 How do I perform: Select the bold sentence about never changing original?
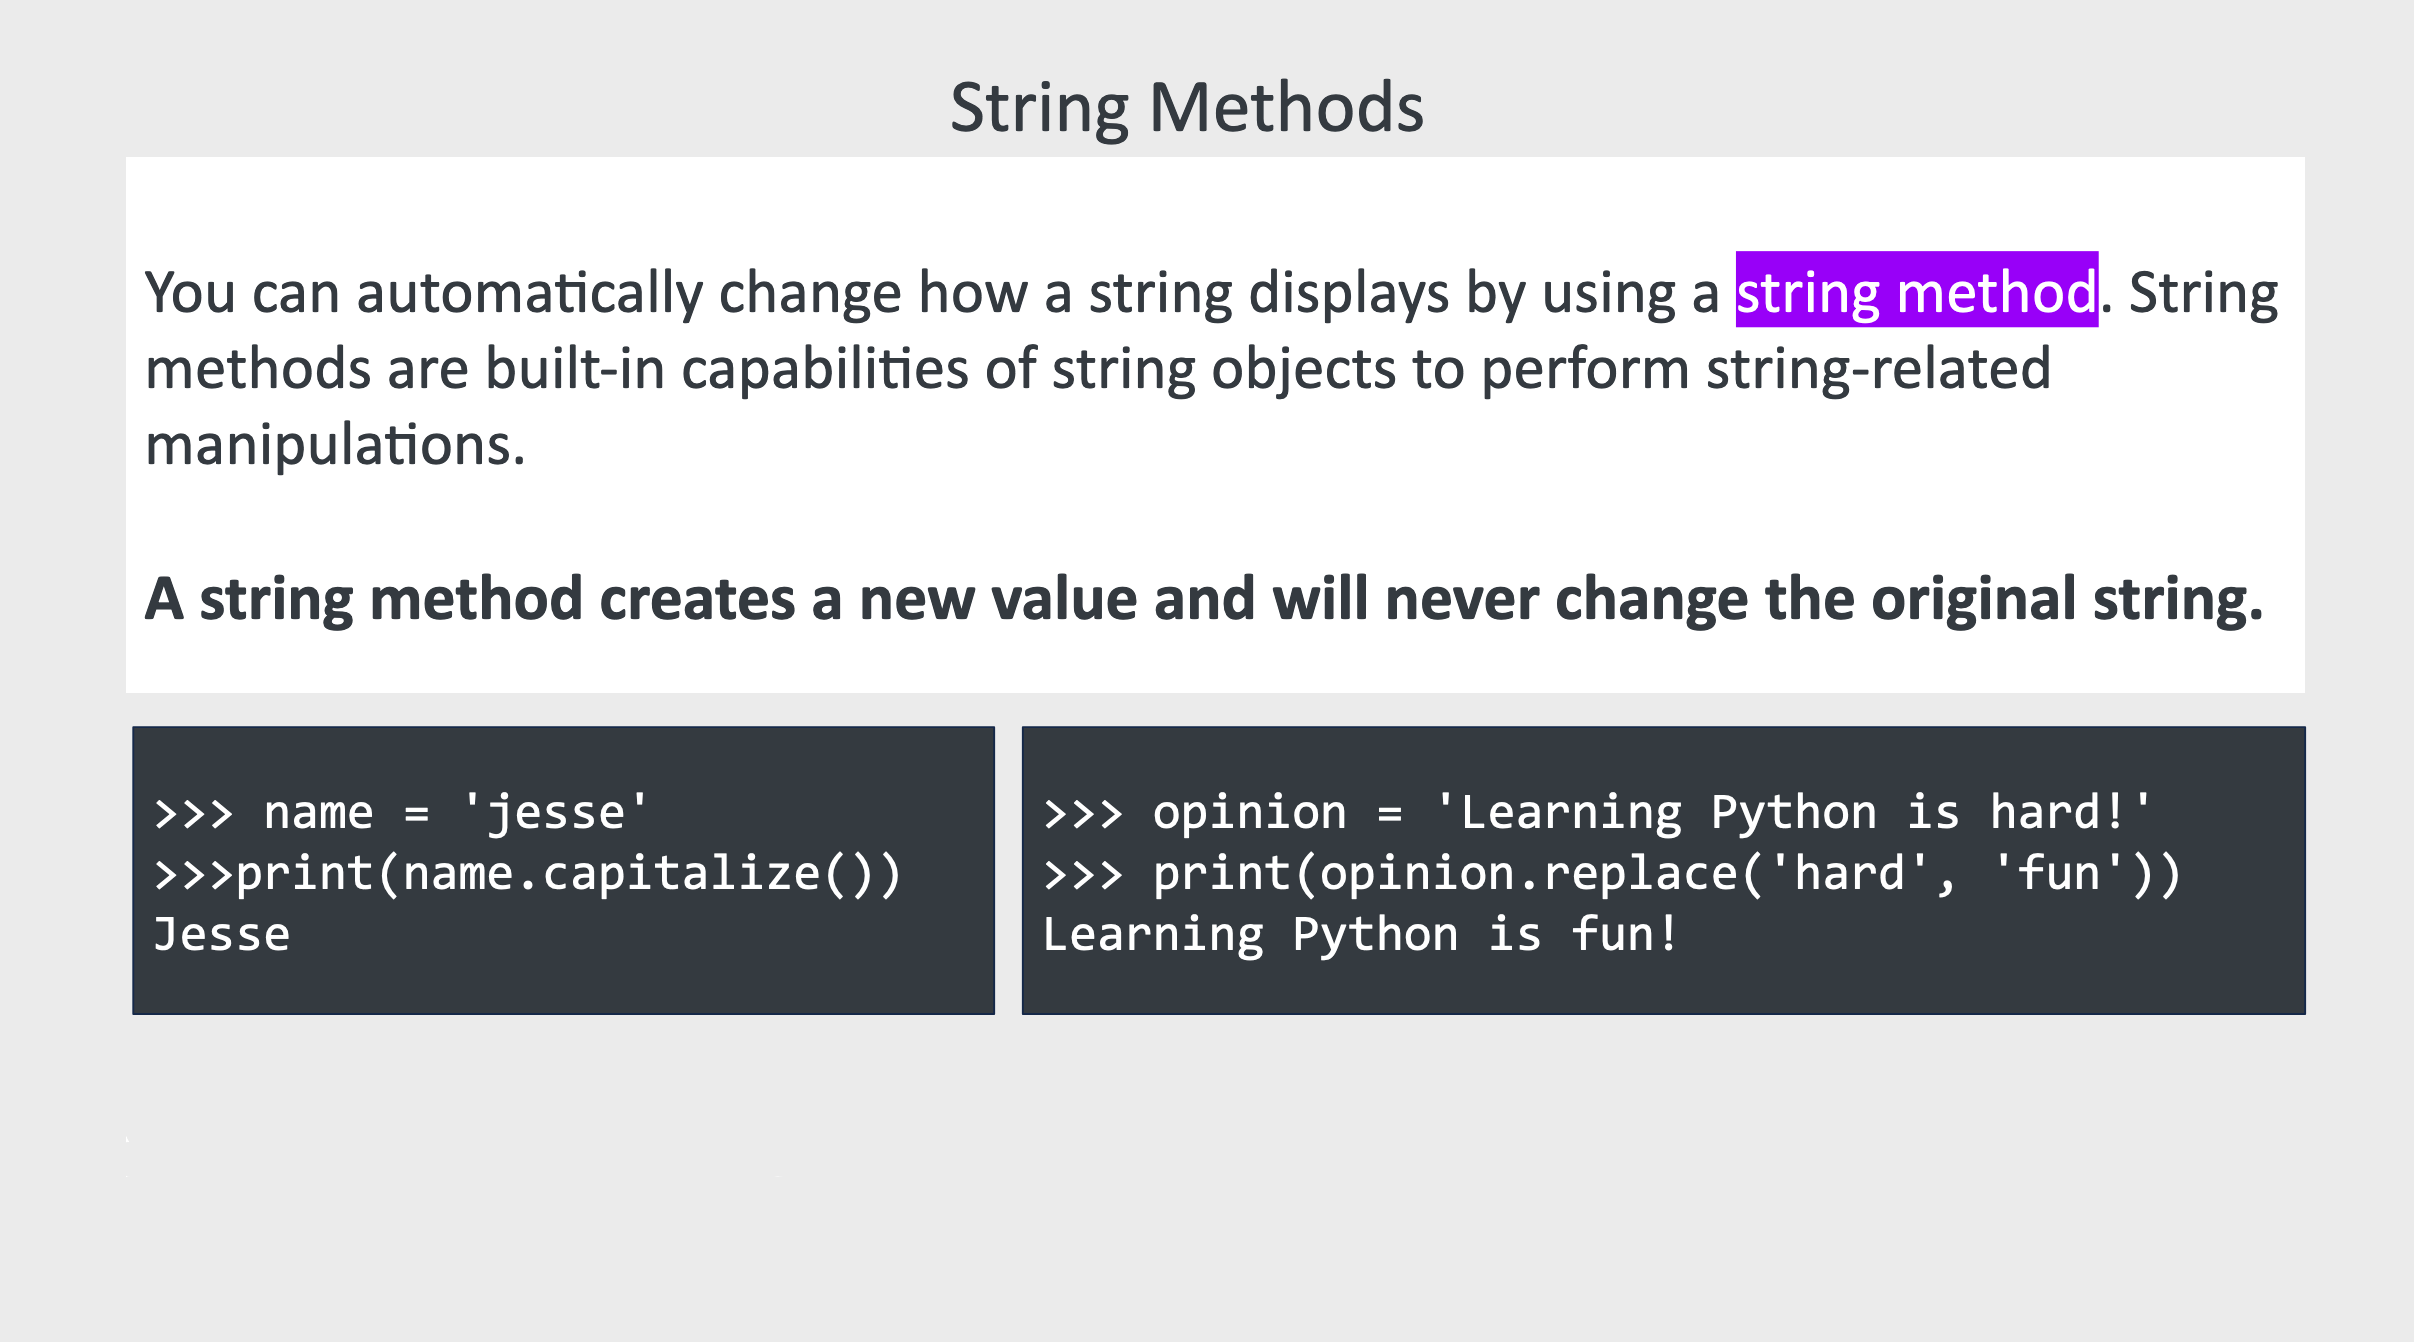tap(1204, 600)
